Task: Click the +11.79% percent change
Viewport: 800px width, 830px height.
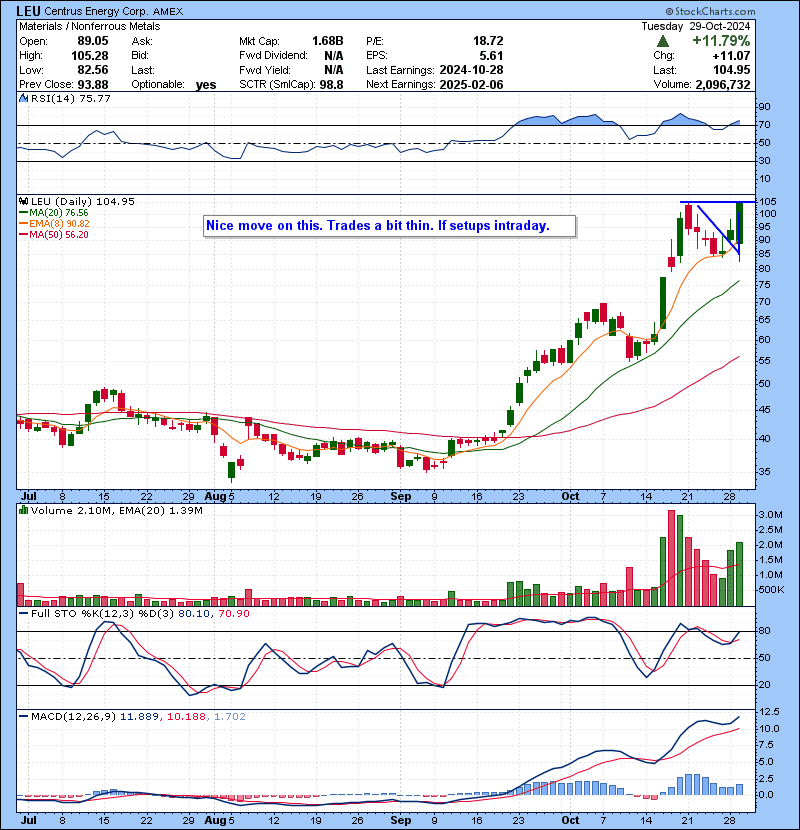Action: click(721, 41)
